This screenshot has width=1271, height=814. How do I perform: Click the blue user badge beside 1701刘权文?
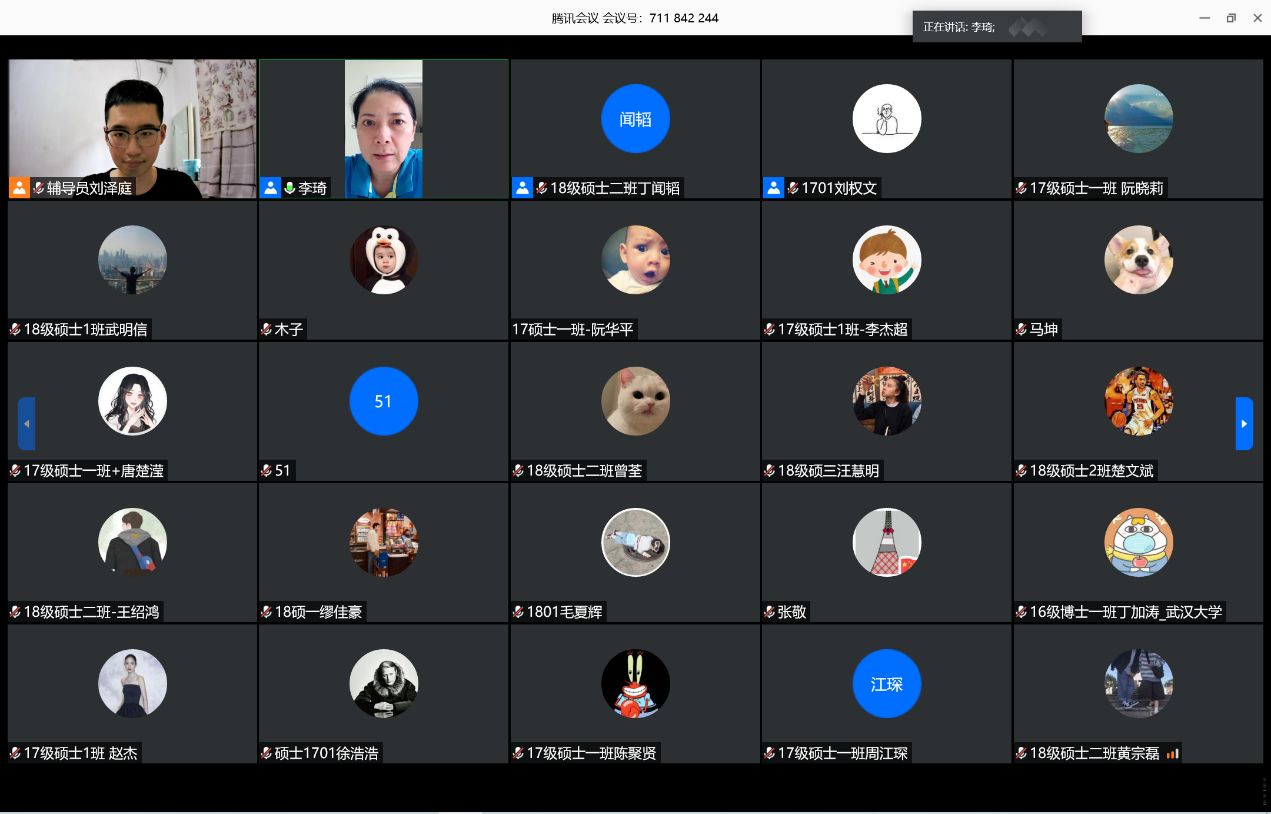point(773,188)
